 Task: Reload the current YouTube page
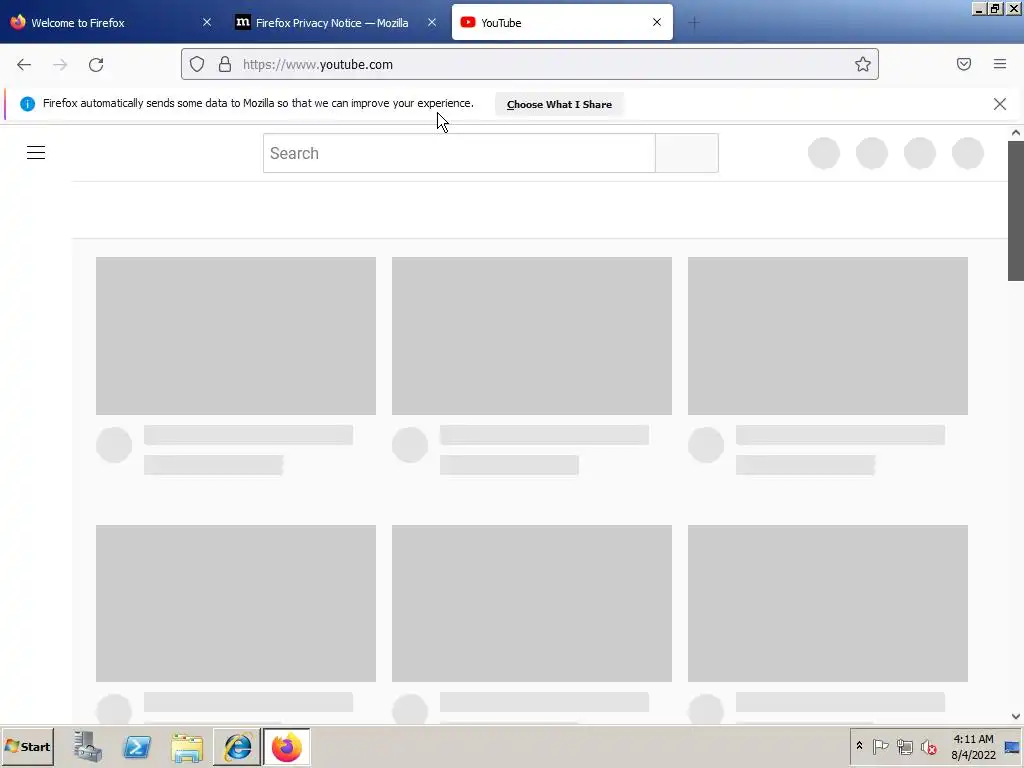96,64
